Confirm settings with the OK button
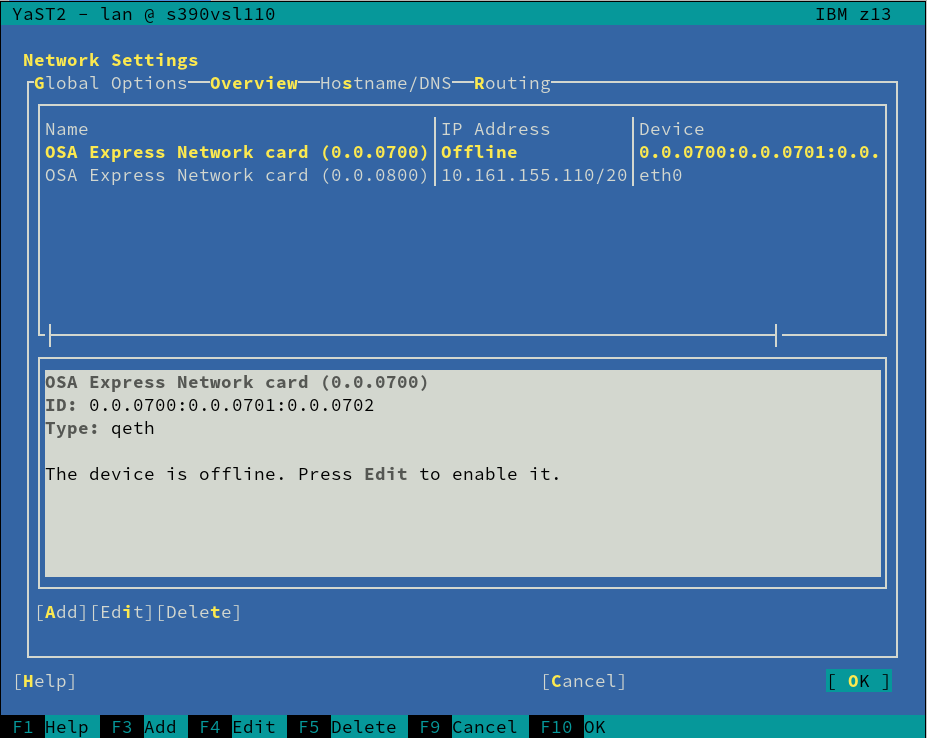This screenshot has height=738, width=927. (858, 681)
